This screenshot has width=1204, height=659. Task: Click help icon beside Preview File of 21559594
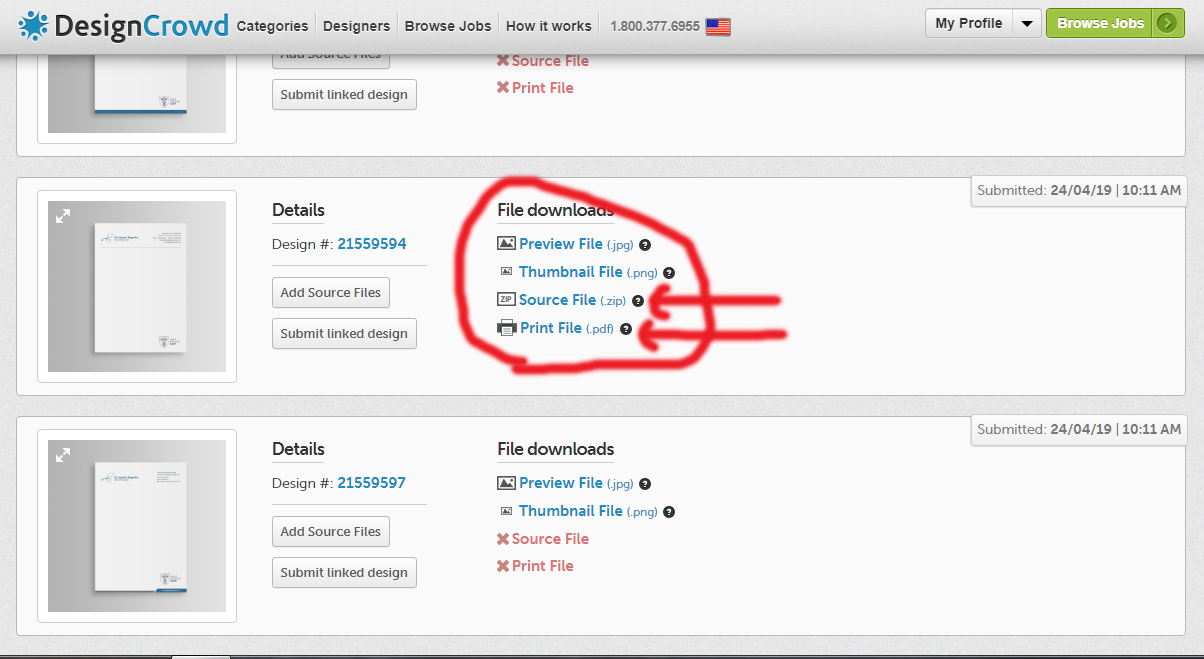pos(645,245)
